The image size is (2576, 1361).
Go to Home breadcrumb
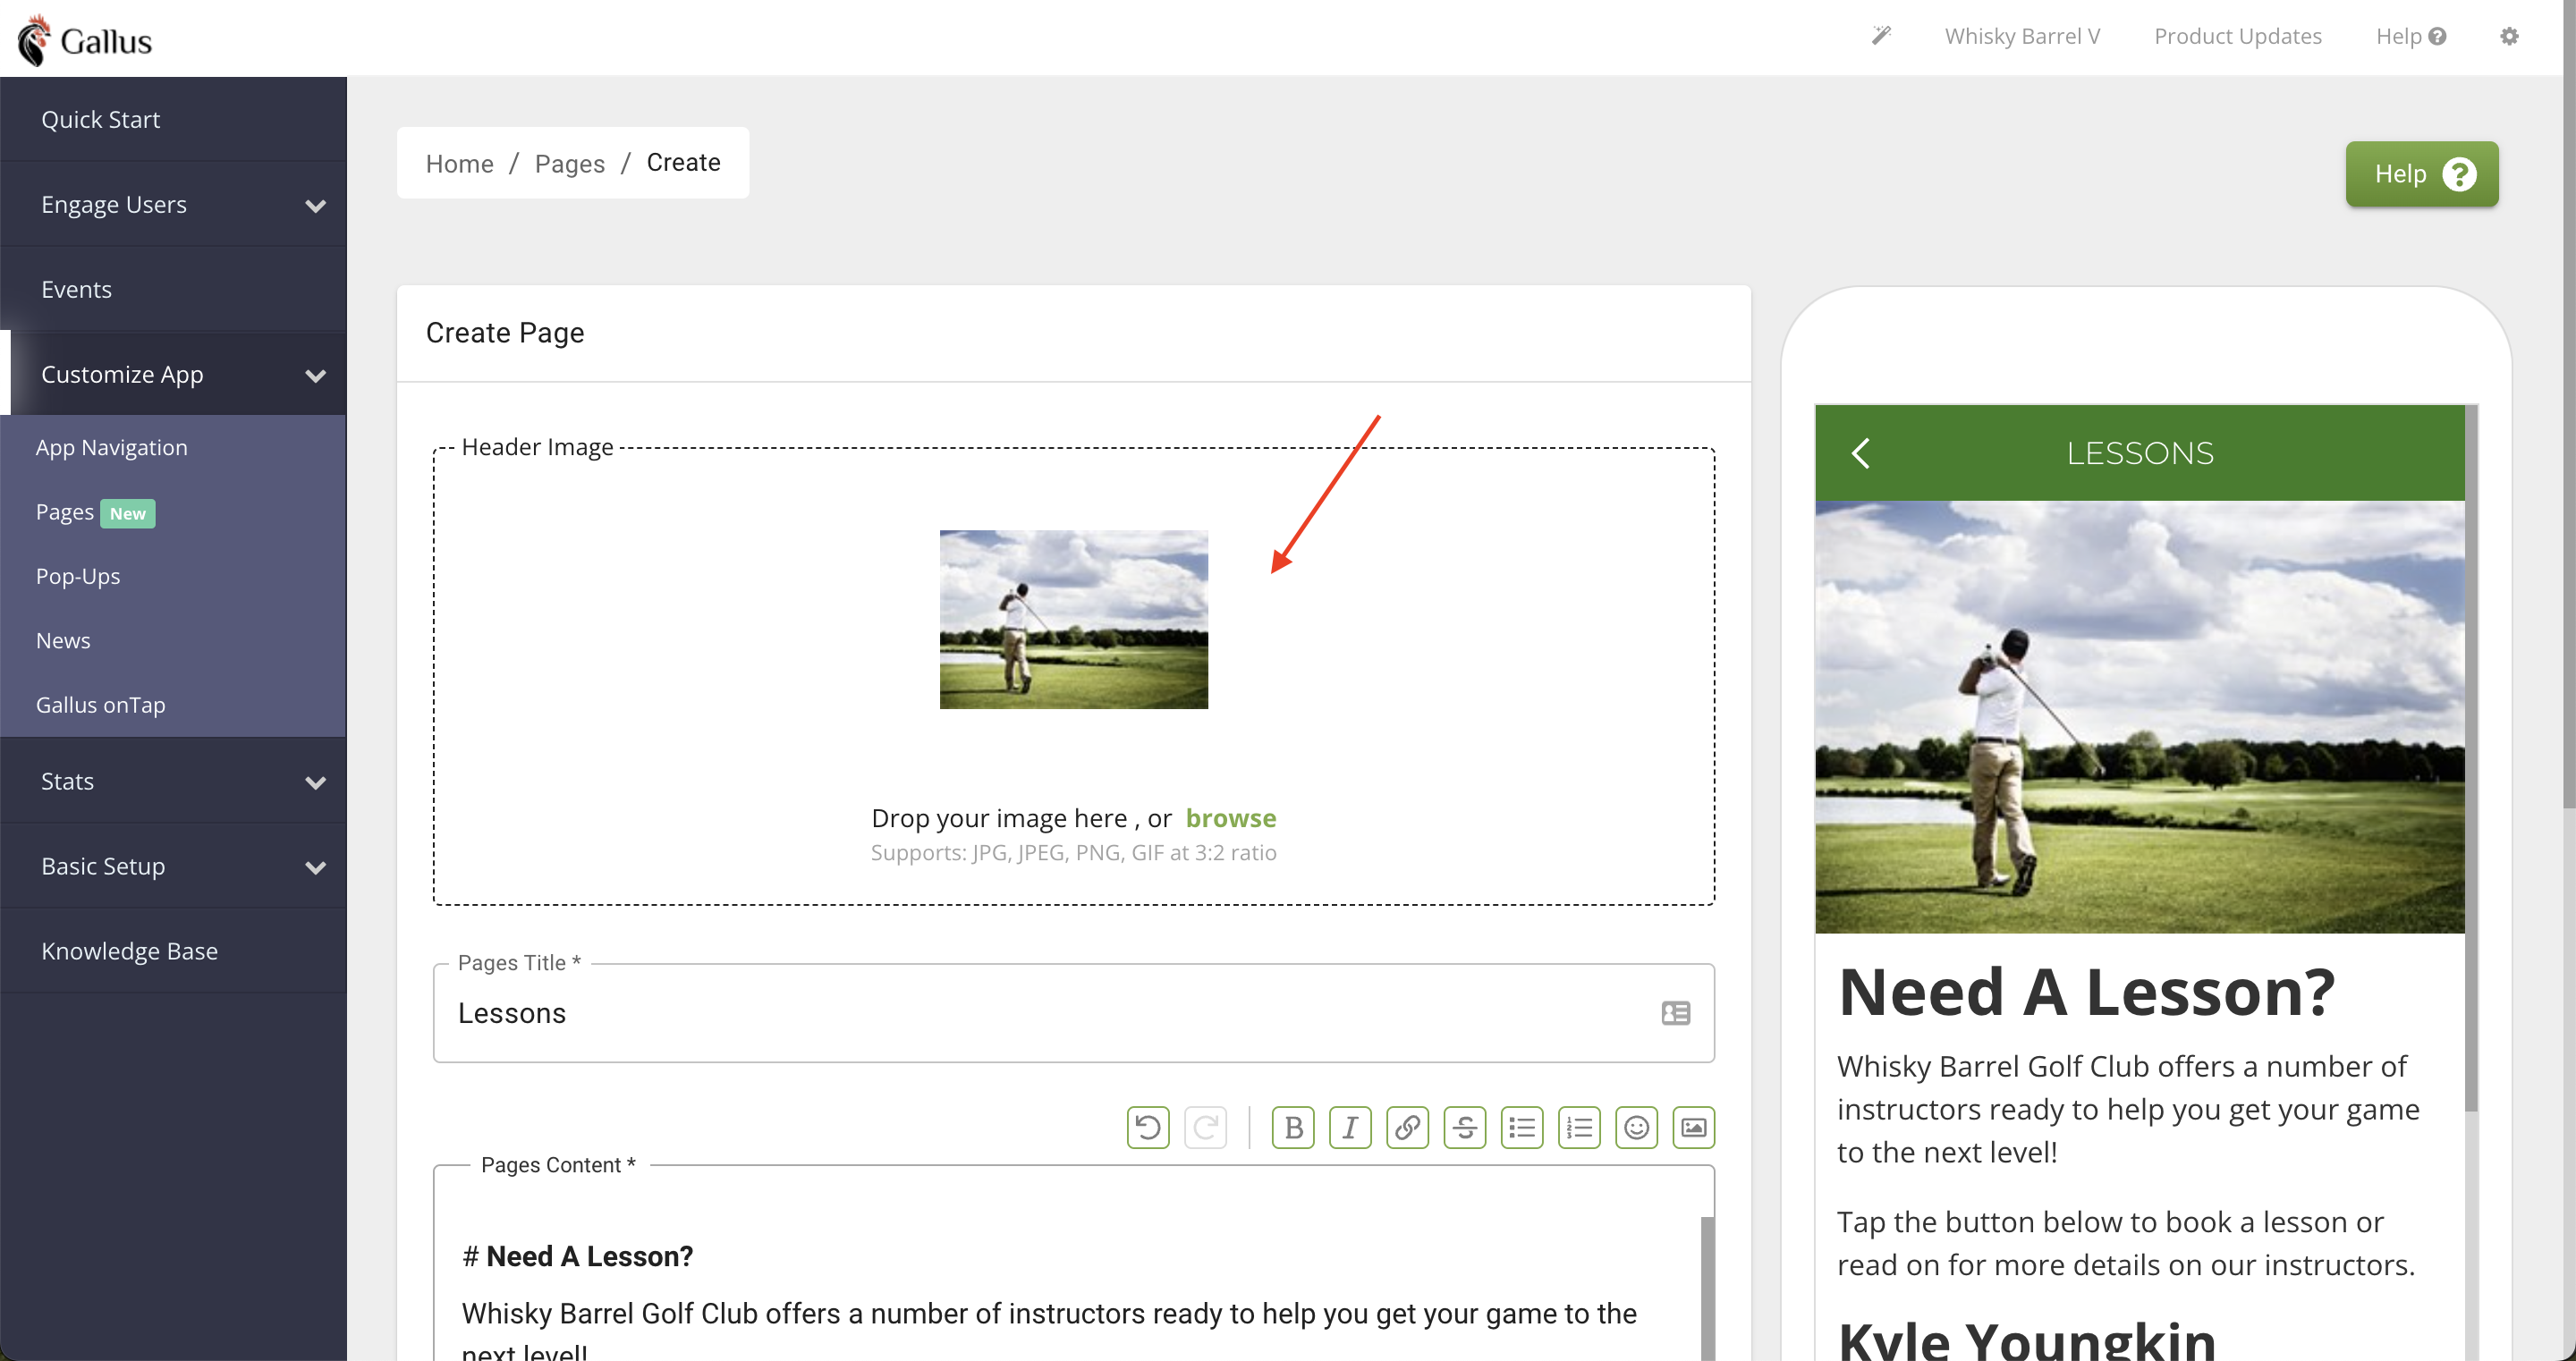(x=460, y=163)
